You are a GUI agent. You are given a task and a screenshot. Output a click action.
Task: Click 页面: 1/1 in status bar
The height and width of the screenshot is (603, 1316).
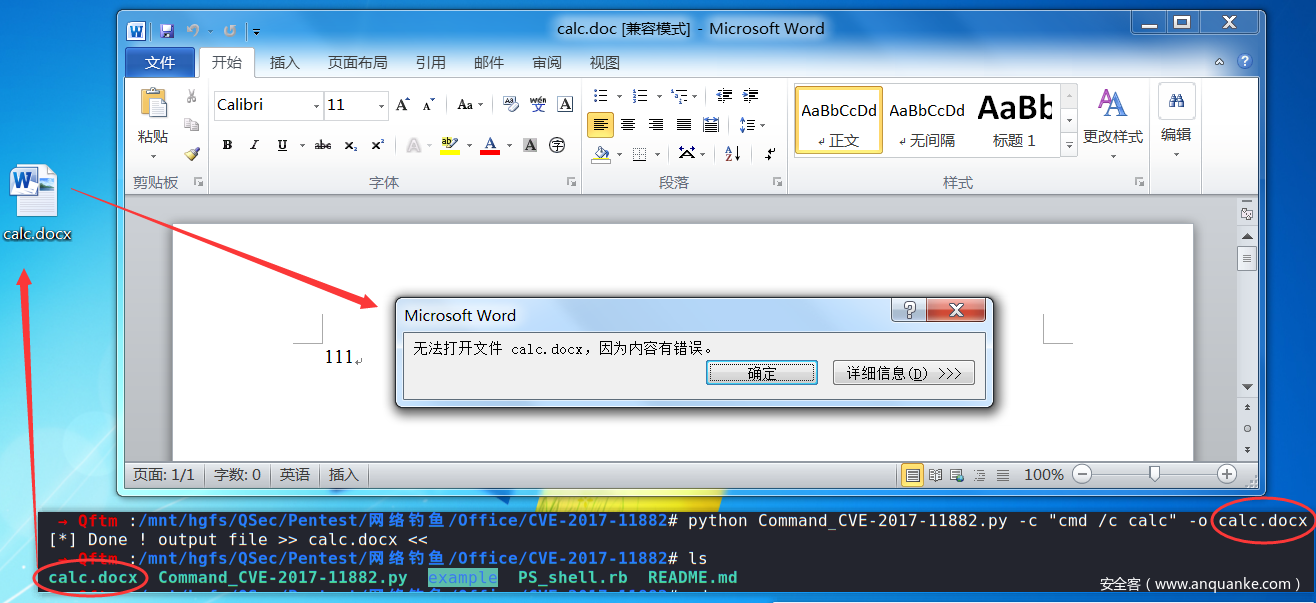[164, 475]
